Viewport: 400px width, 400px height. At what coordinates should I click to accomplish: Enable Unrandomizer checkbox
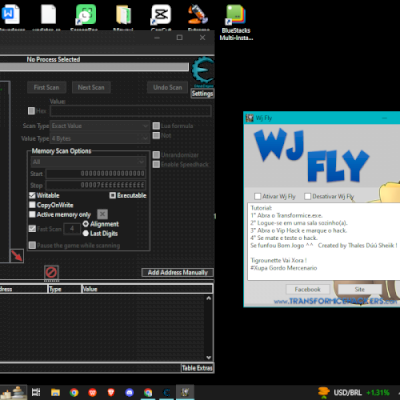(x=156, y=155)
